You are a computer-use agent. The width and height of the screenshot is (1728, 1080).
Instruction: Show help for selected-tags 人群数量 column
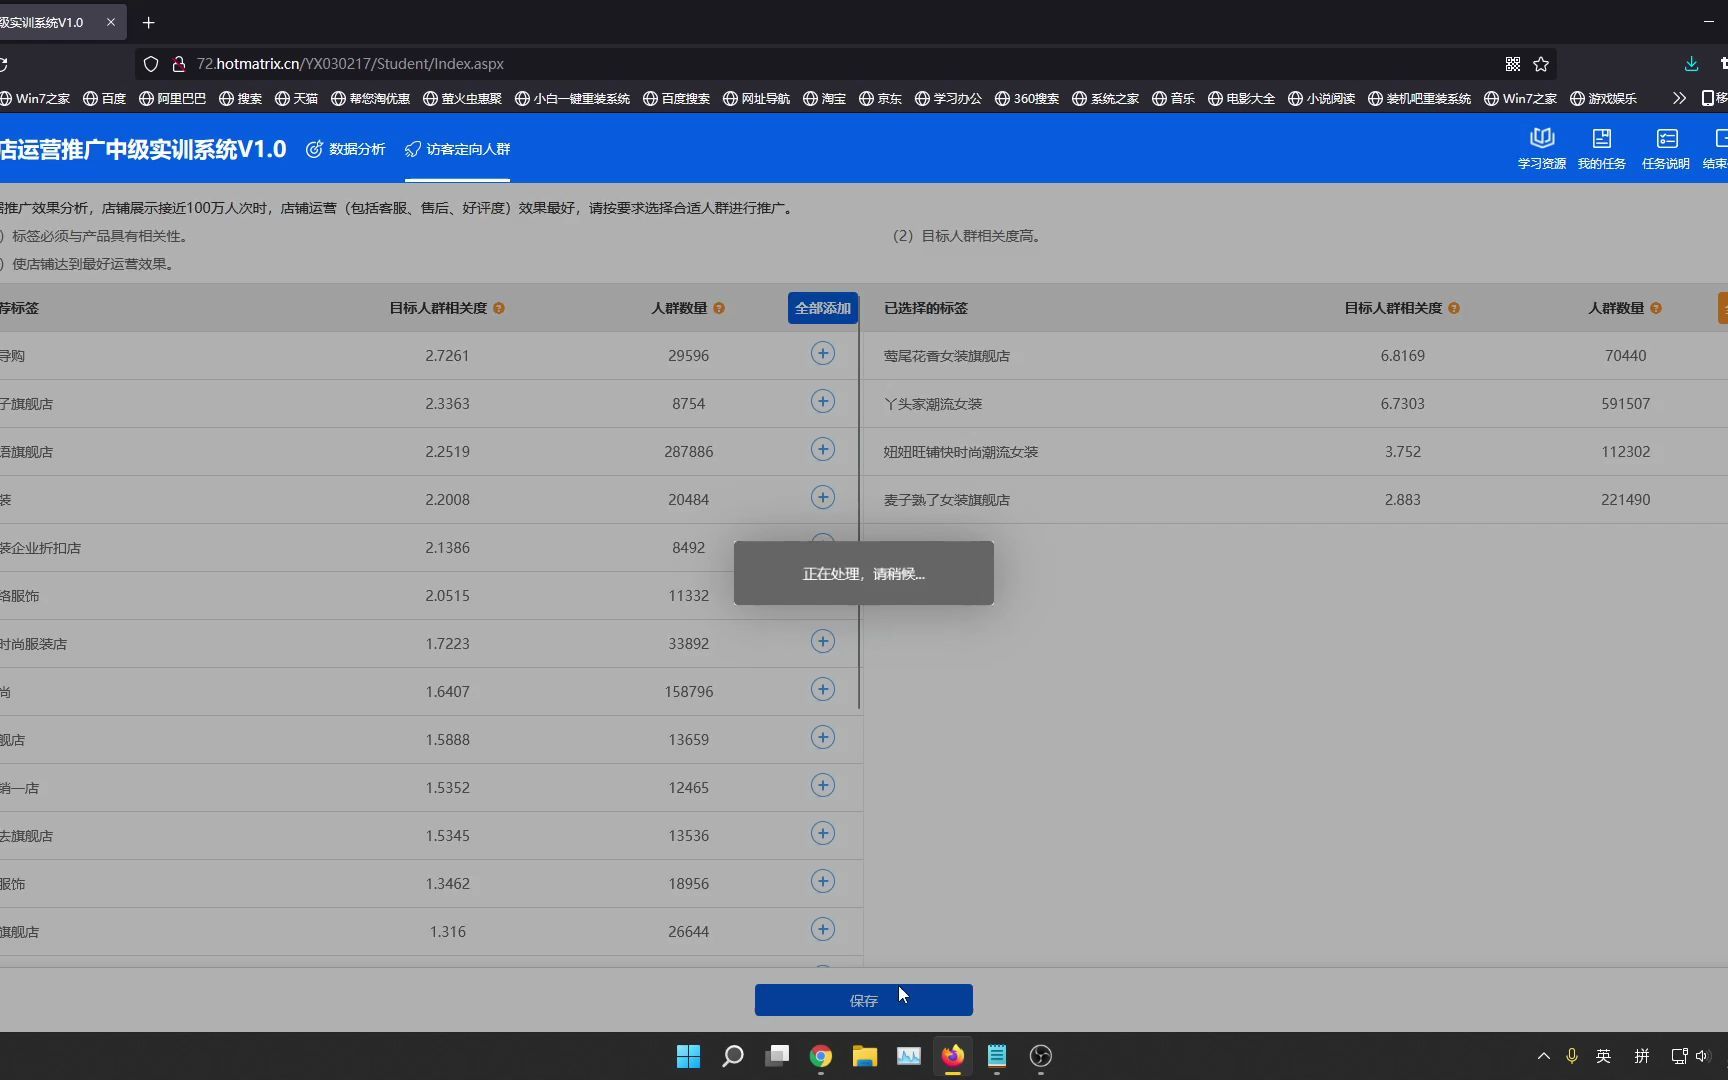click(1656, 308)
